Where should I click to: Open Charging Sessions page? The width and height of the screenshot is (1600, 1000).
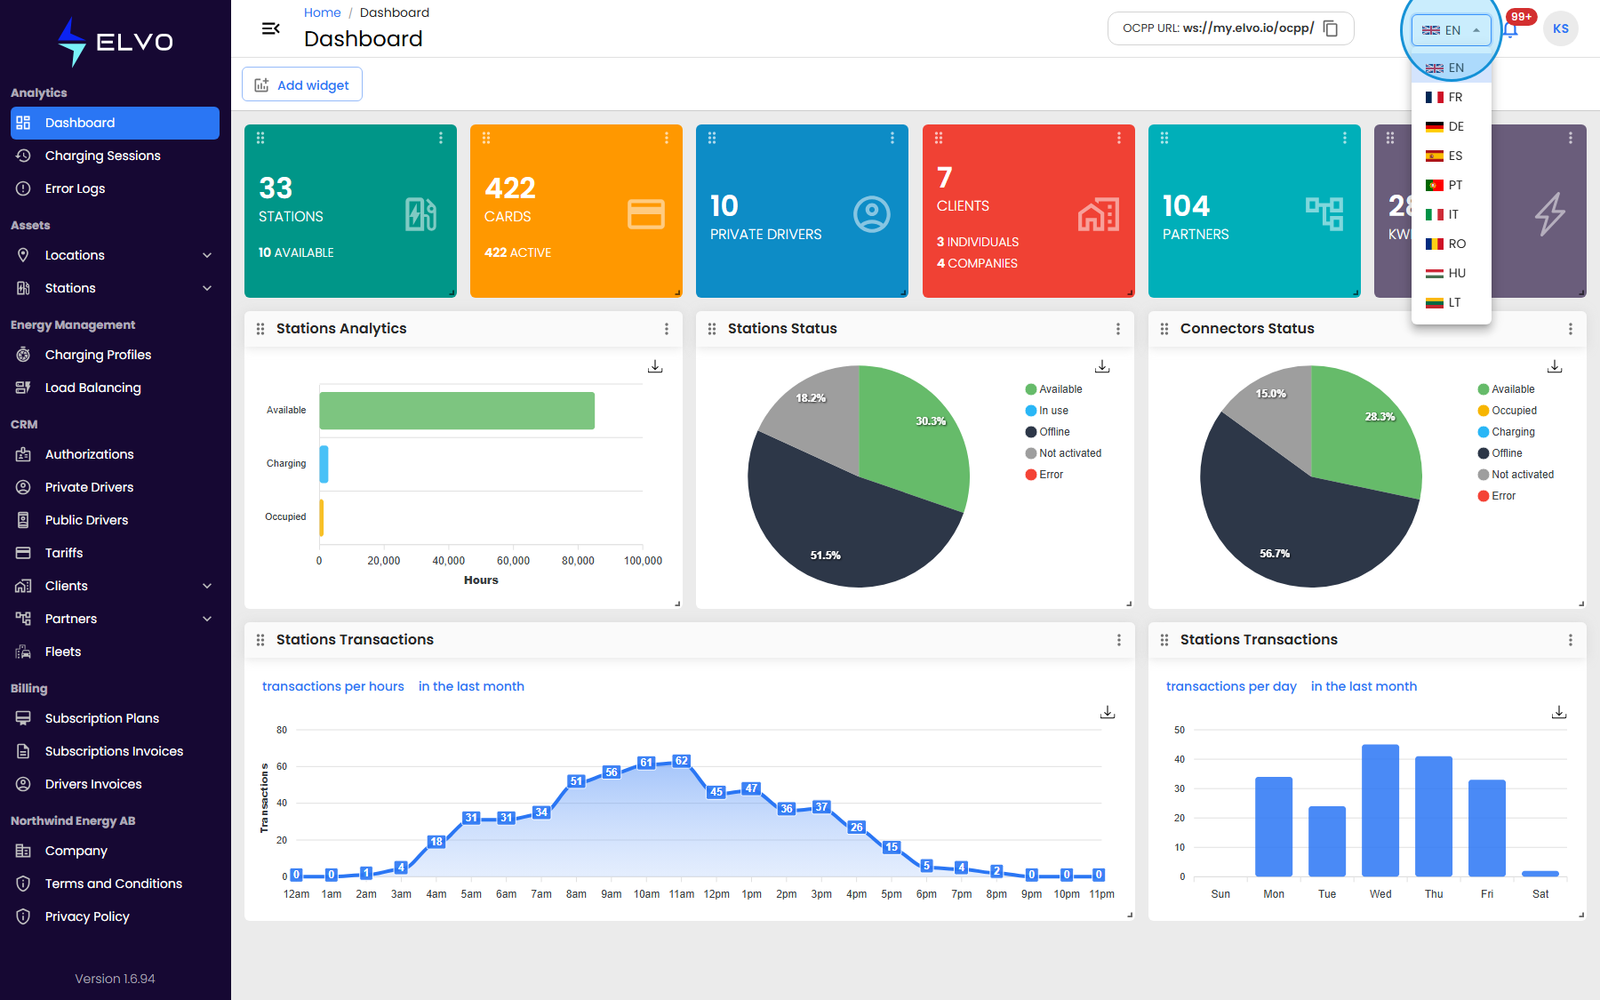pyautogui.click(x=115, y=156)
